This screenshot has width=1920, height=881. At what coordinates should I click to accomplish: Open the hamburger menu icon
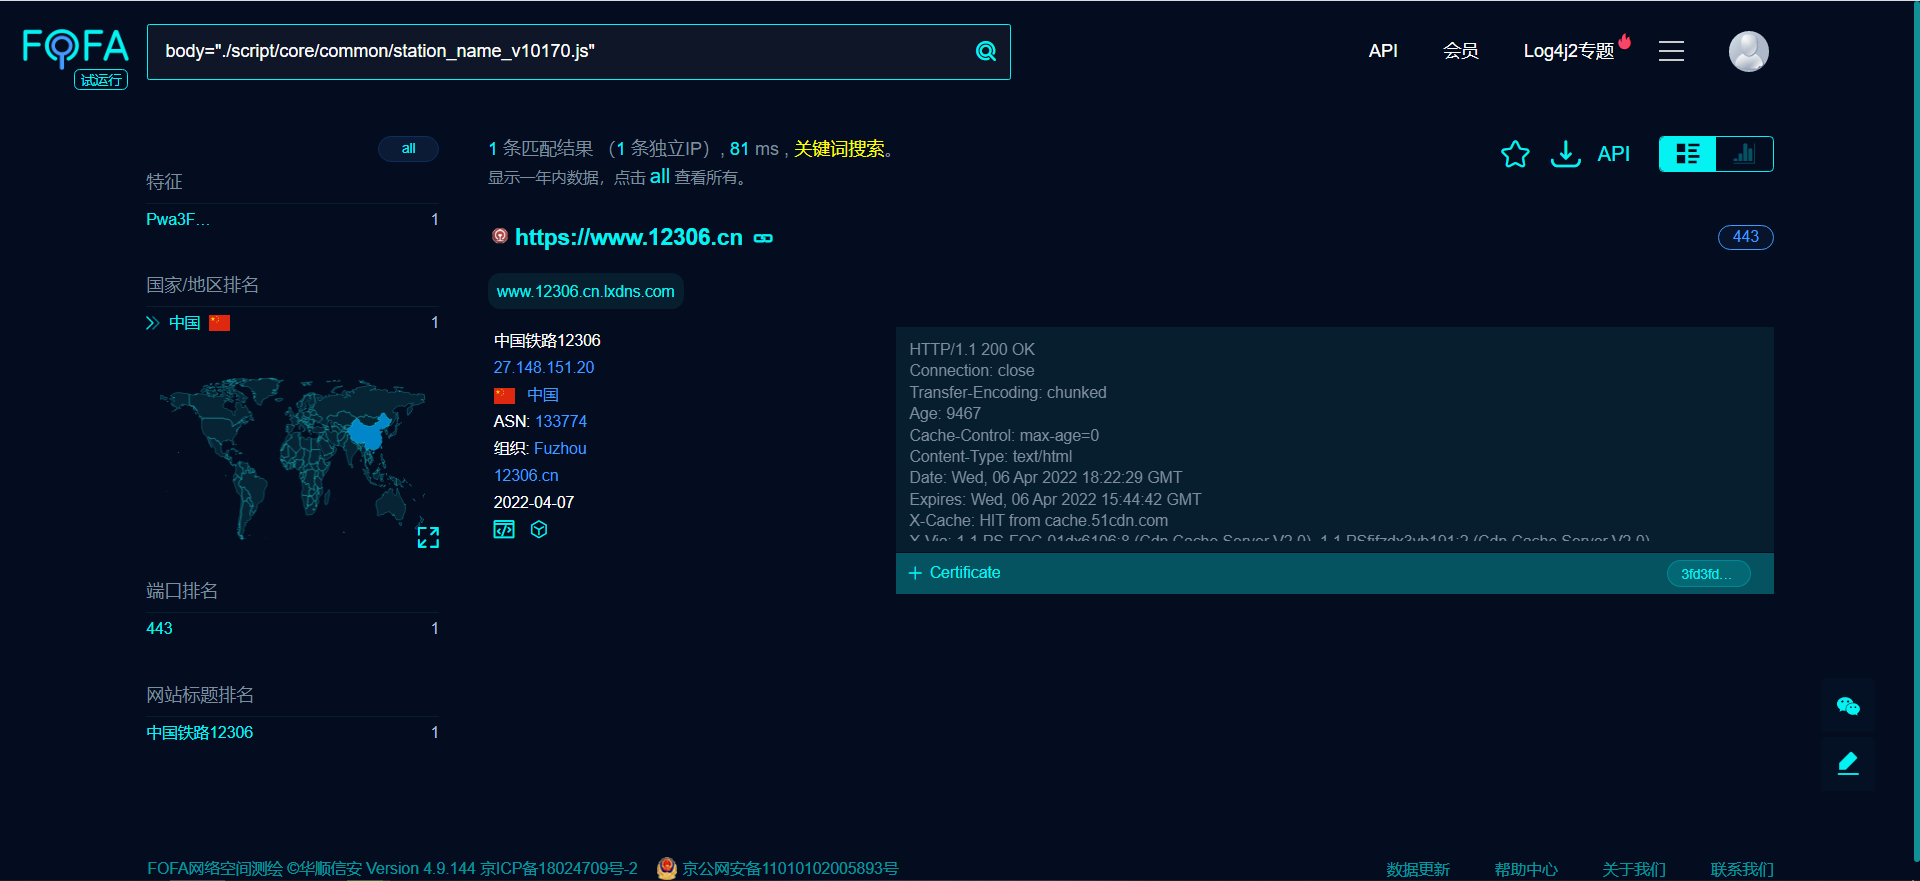coord(1671,51)
